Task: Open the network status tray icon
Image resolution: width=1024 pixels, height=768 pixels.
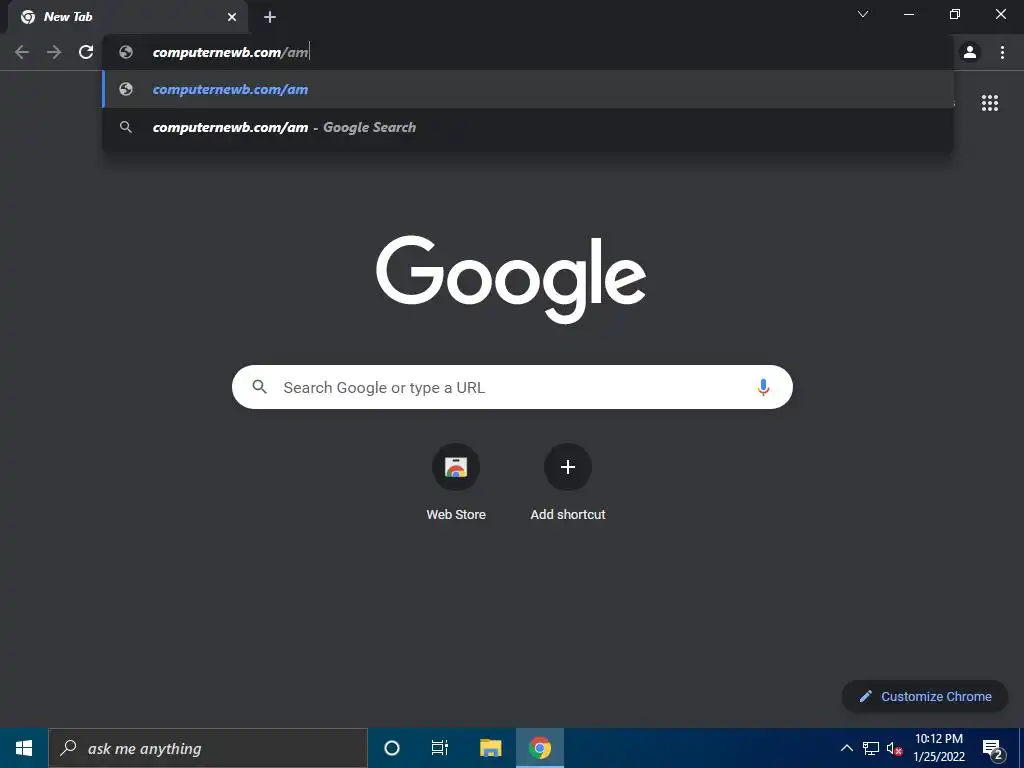Action: point(871,748)
